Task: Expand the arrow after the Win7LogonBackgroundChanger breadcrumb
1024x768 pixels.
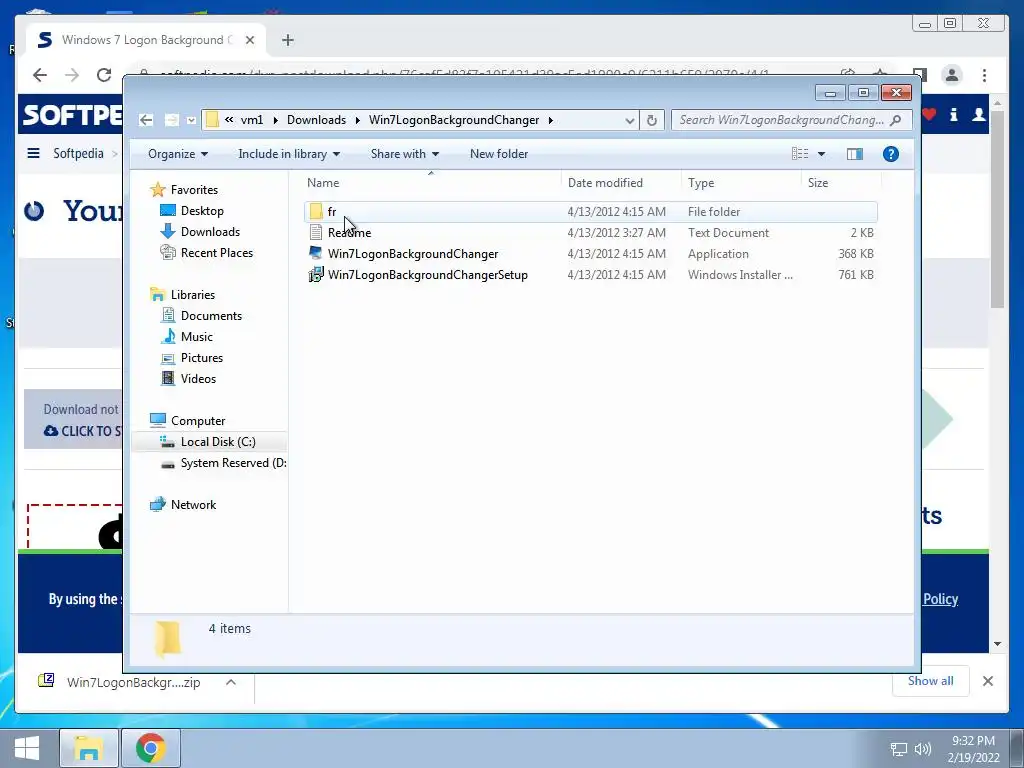Action: click(551, 120)
